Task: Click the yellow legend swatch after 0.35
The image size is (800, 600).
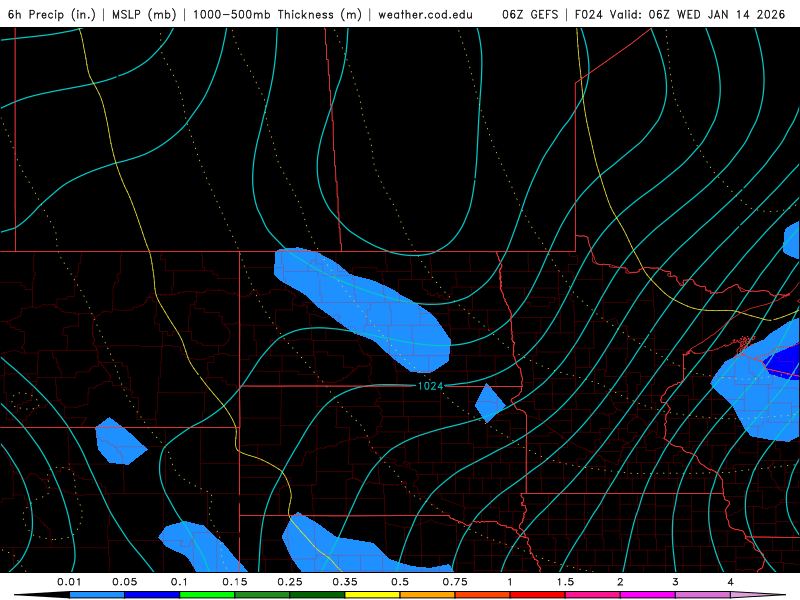Action: coord(372,595)
